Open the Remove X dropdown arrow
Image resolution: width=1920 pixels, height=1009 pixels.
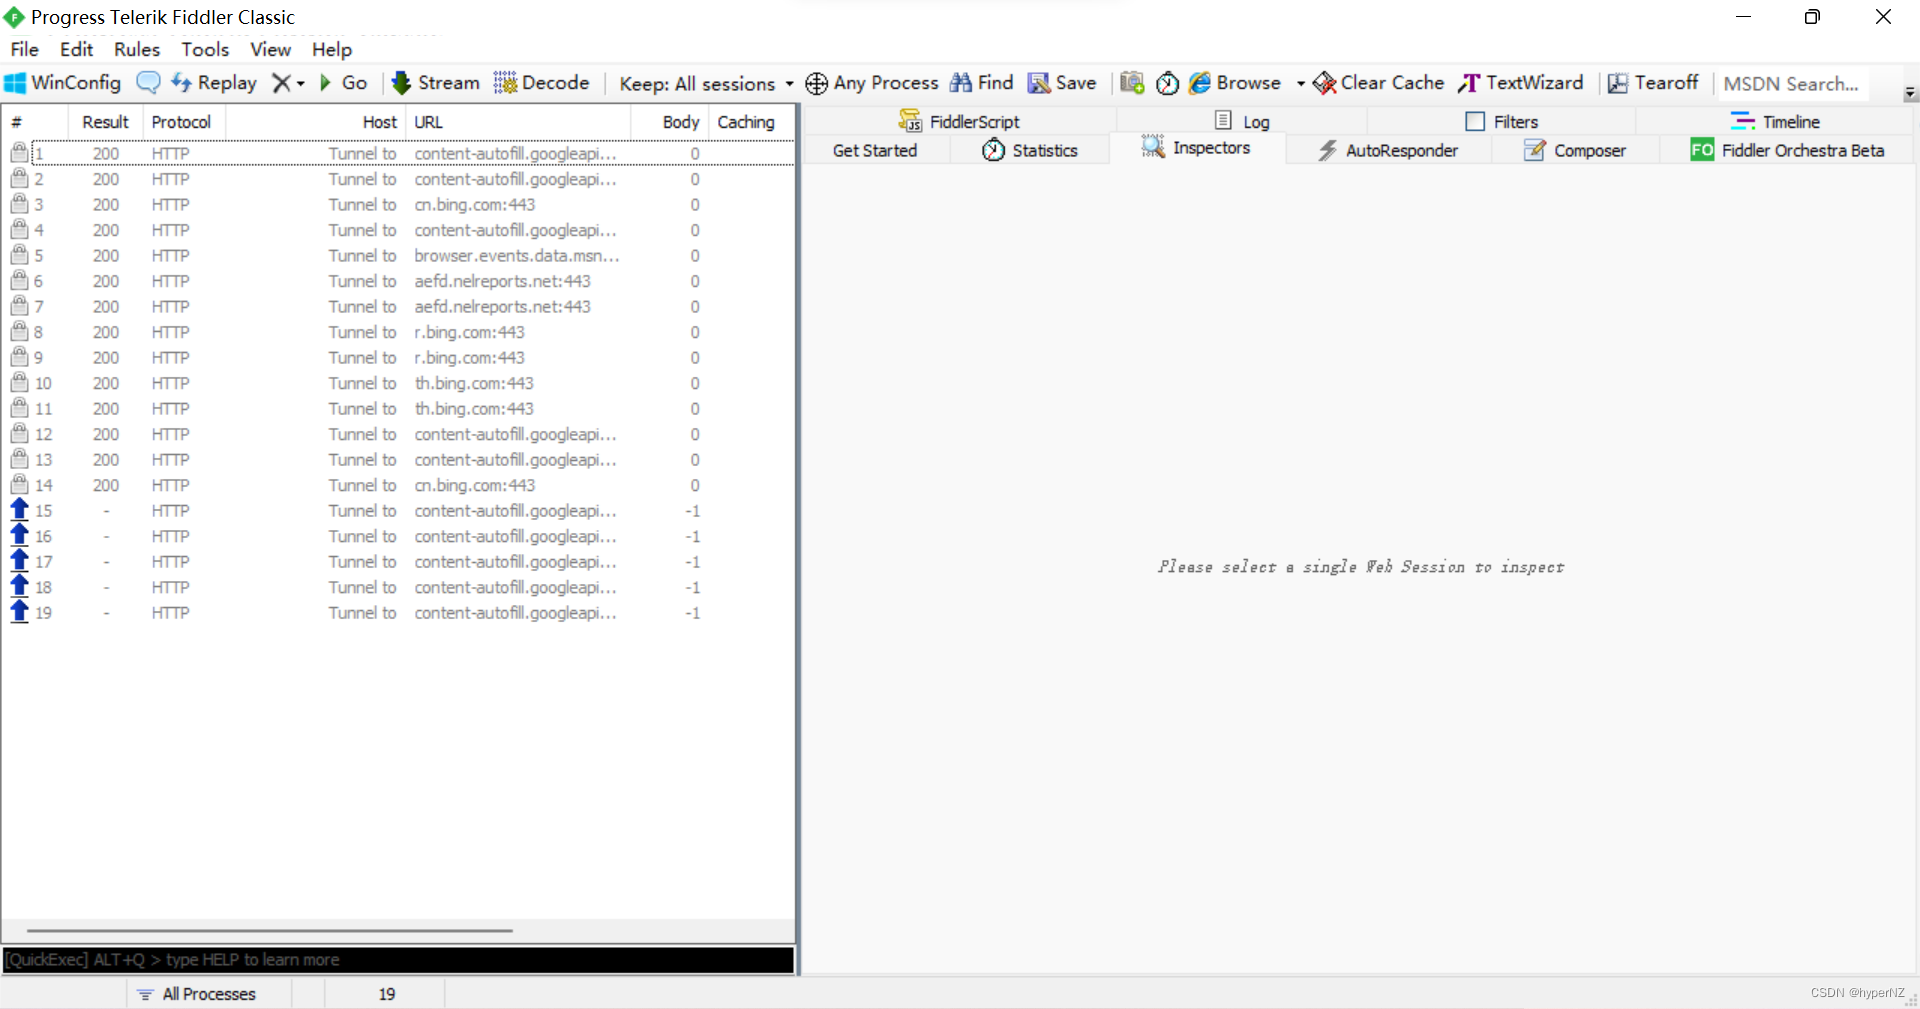click(x=300, y=84)
